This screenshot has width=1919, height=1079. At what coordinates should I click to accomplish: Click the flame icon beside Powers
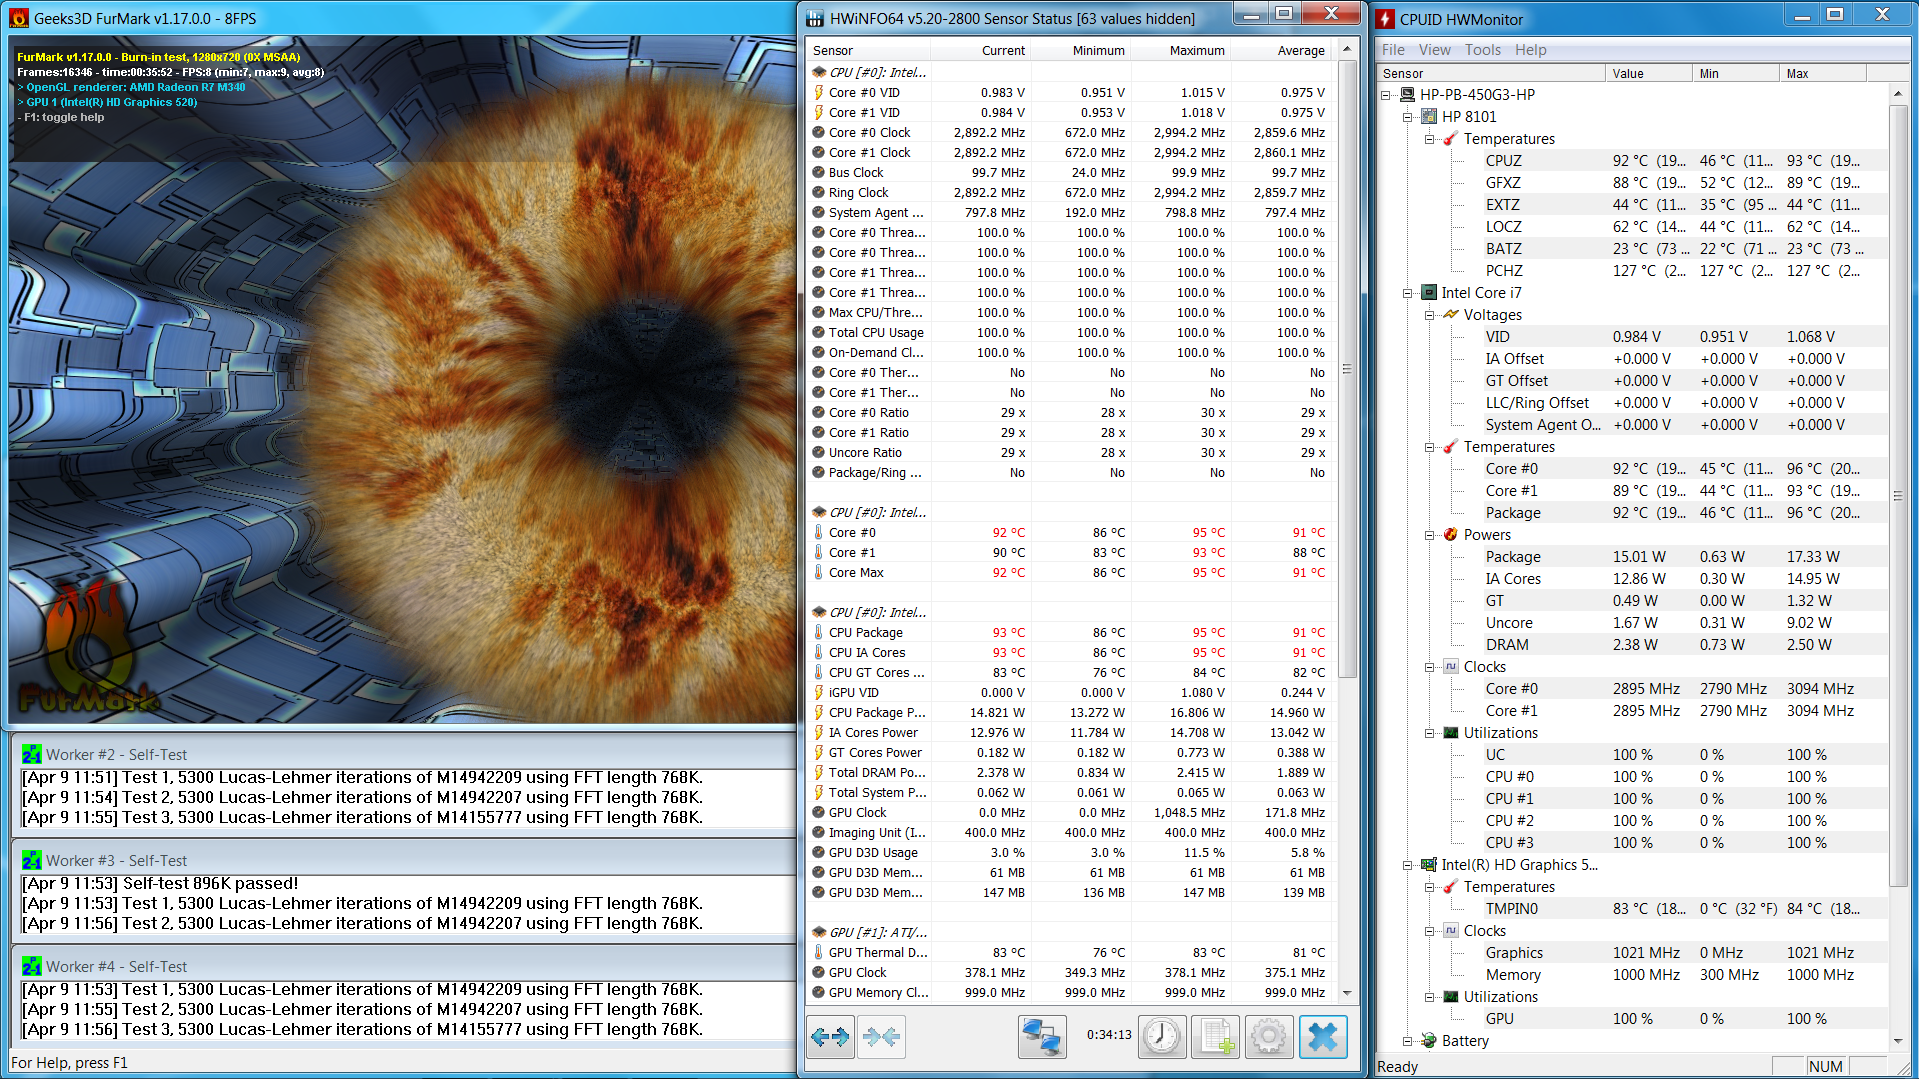point(1451,534)
